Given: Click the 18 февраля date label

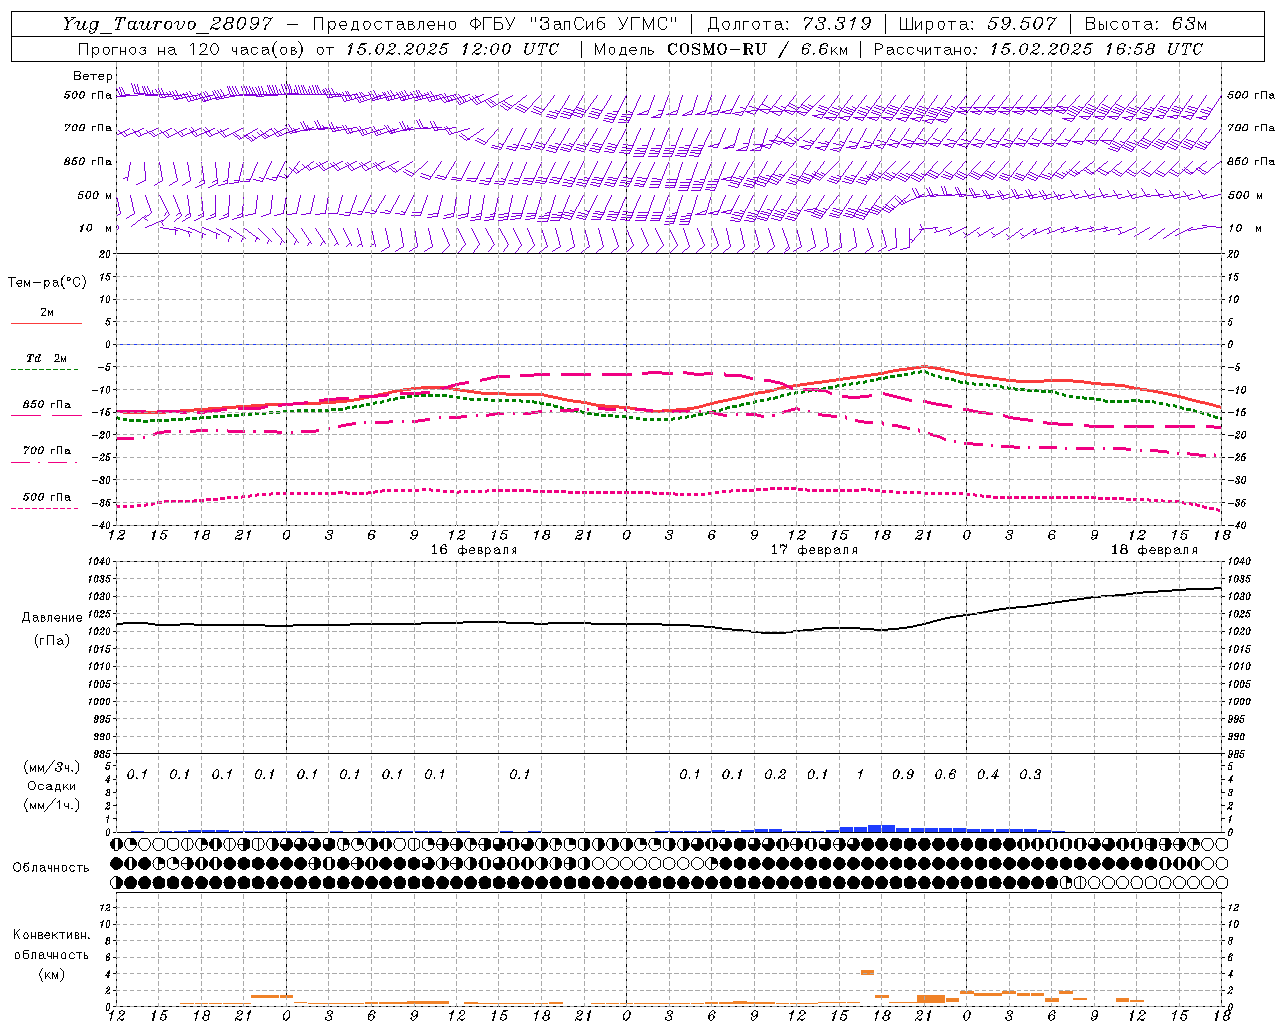Looking at the screenshot, I should (1153, 550).
